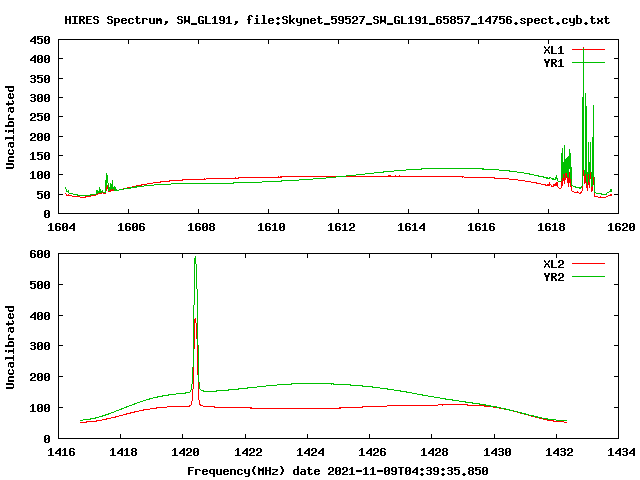
Task: Select the XL1 legend label
Action: click(553, 50)
